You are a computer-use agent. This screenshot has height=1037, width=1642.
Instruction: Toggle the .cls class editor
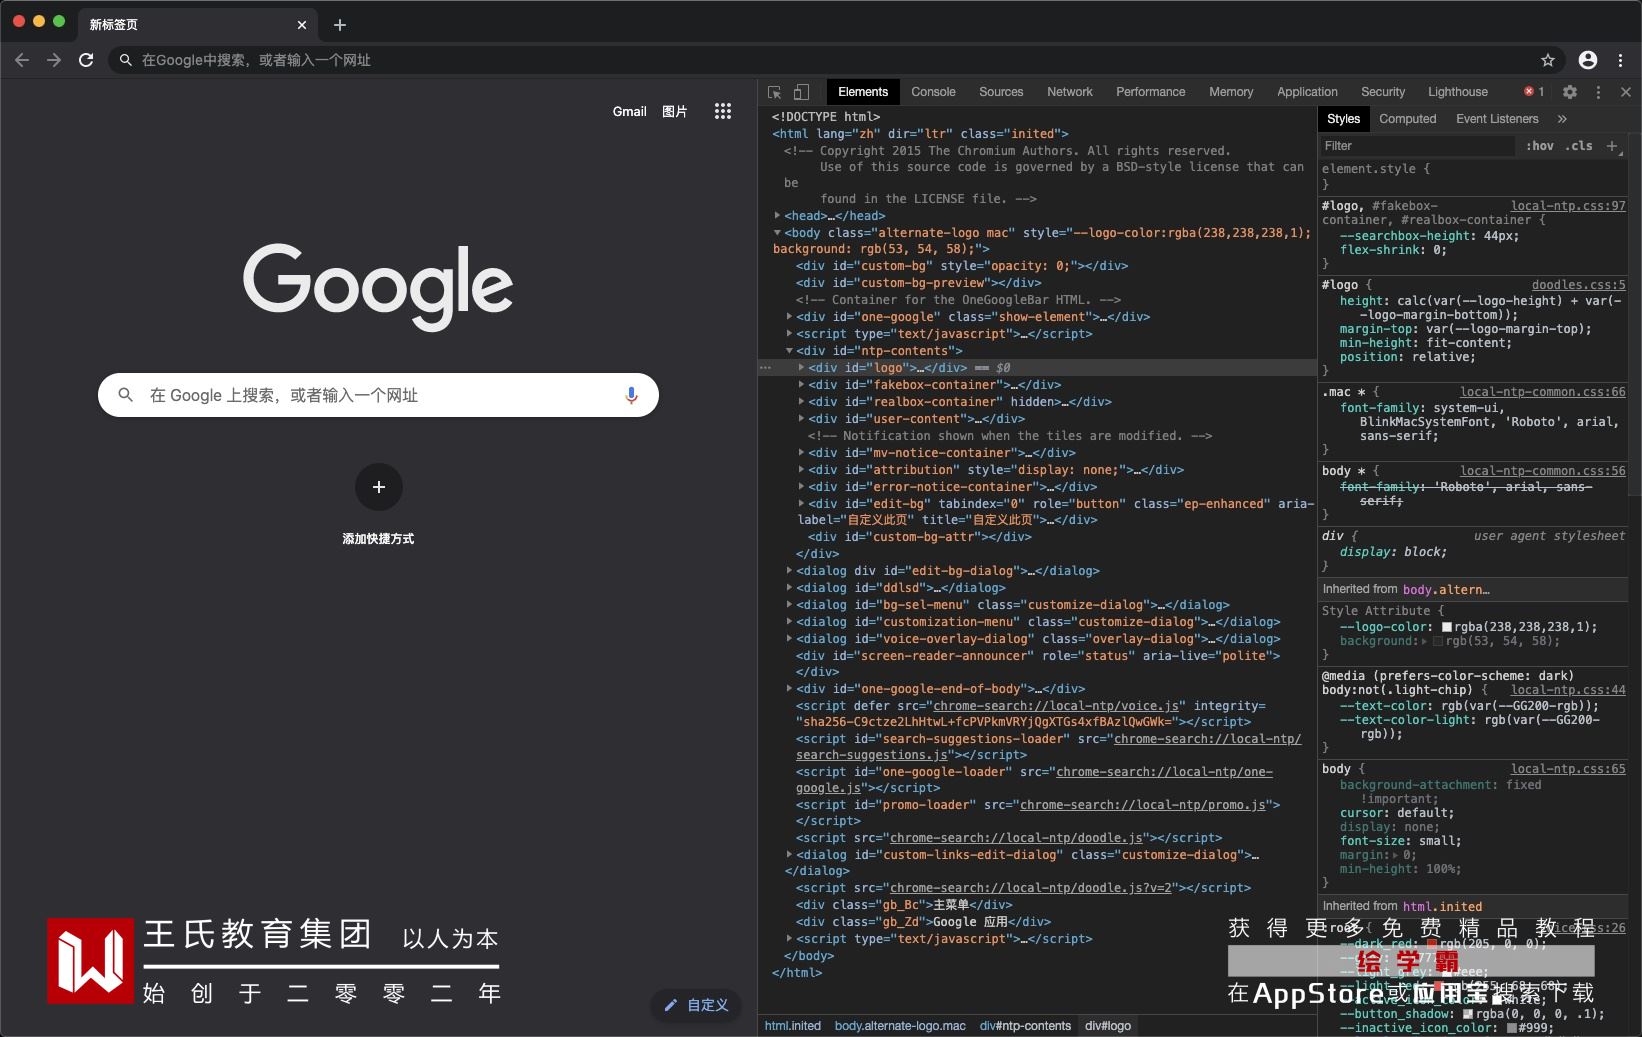coord(1580,146)
